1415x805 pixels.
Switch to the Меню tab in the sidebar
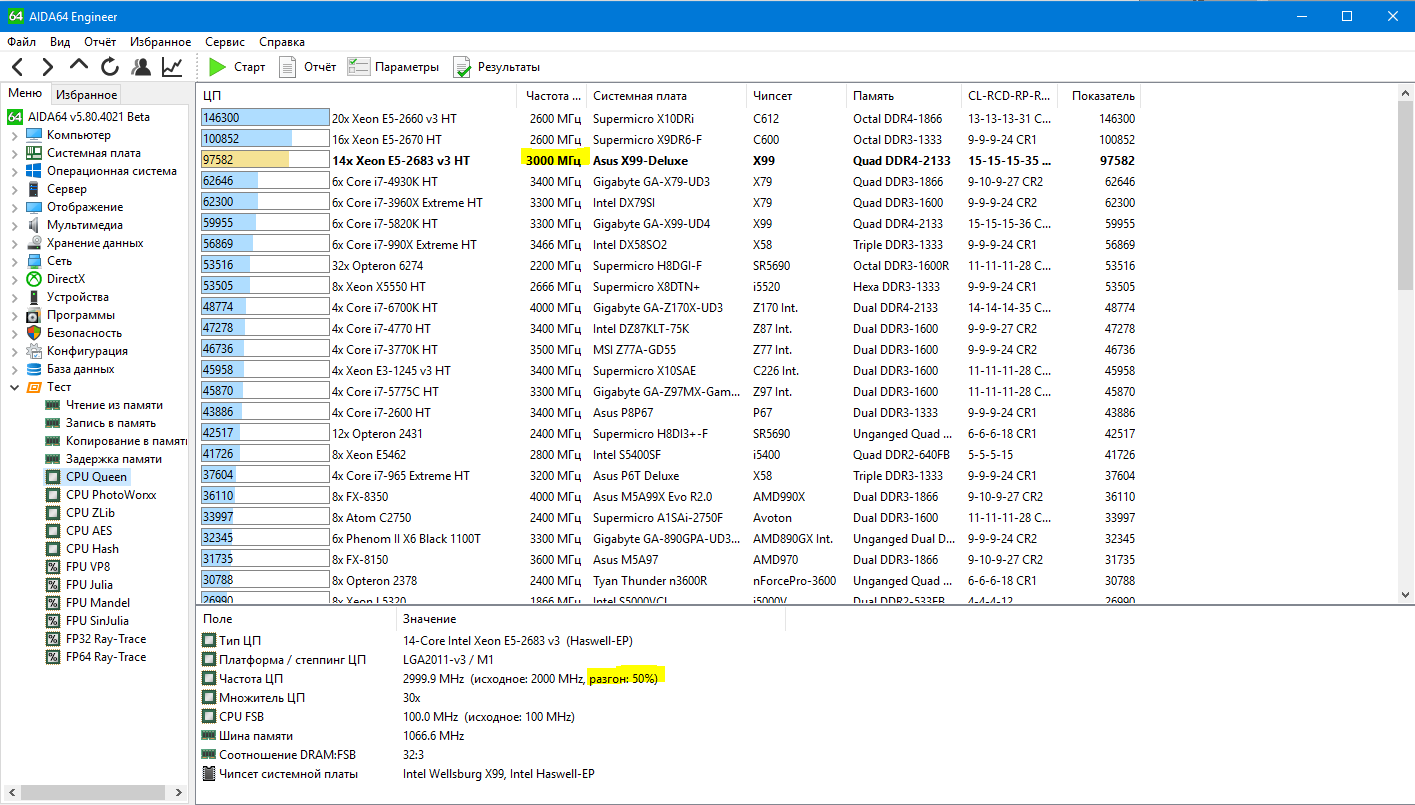(x=25, y=94)
